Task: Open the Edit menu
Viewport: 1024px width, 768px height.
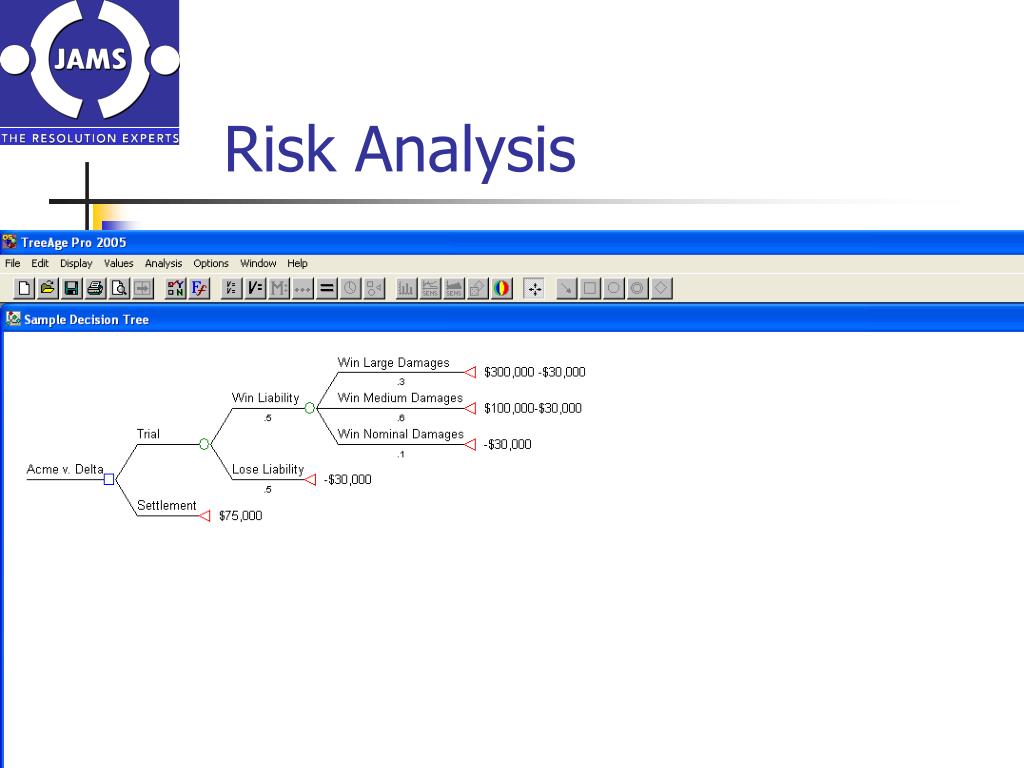Action: point(40,263)
